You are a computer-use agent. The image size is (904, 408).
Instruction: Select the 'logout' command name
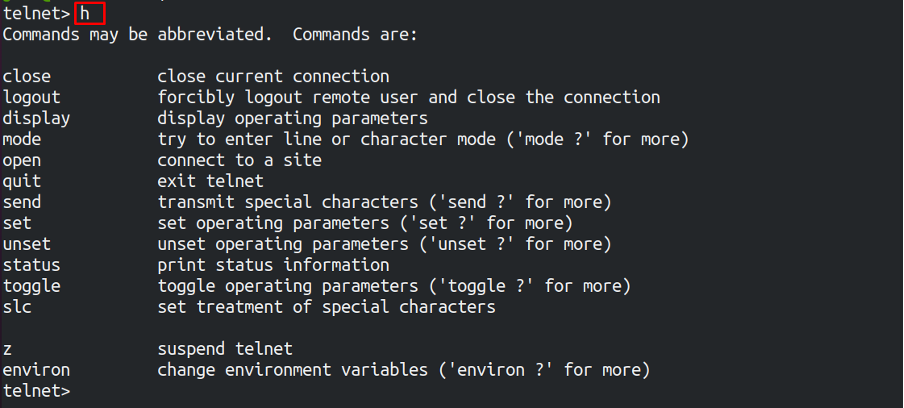[x=32, y=97]
